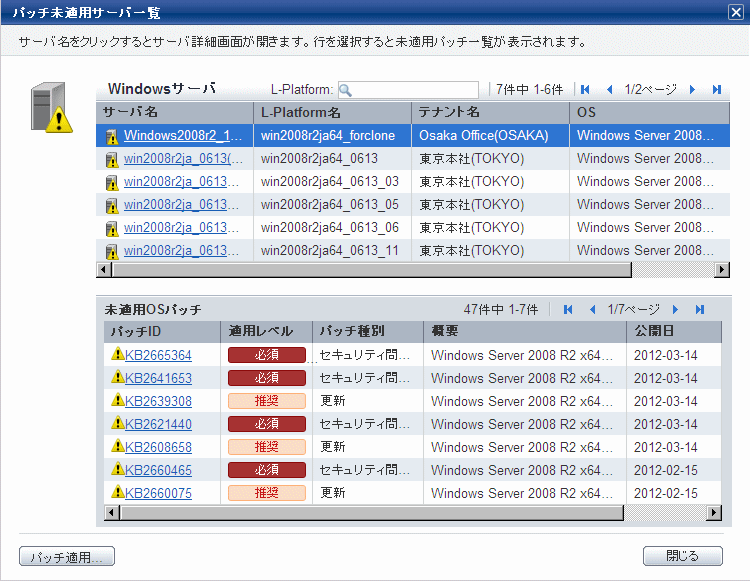Viewport: 750px width, 581px height.
Task: Select L-Platform cell win2008r2ja64_0613_03
Action: (330, 181)
